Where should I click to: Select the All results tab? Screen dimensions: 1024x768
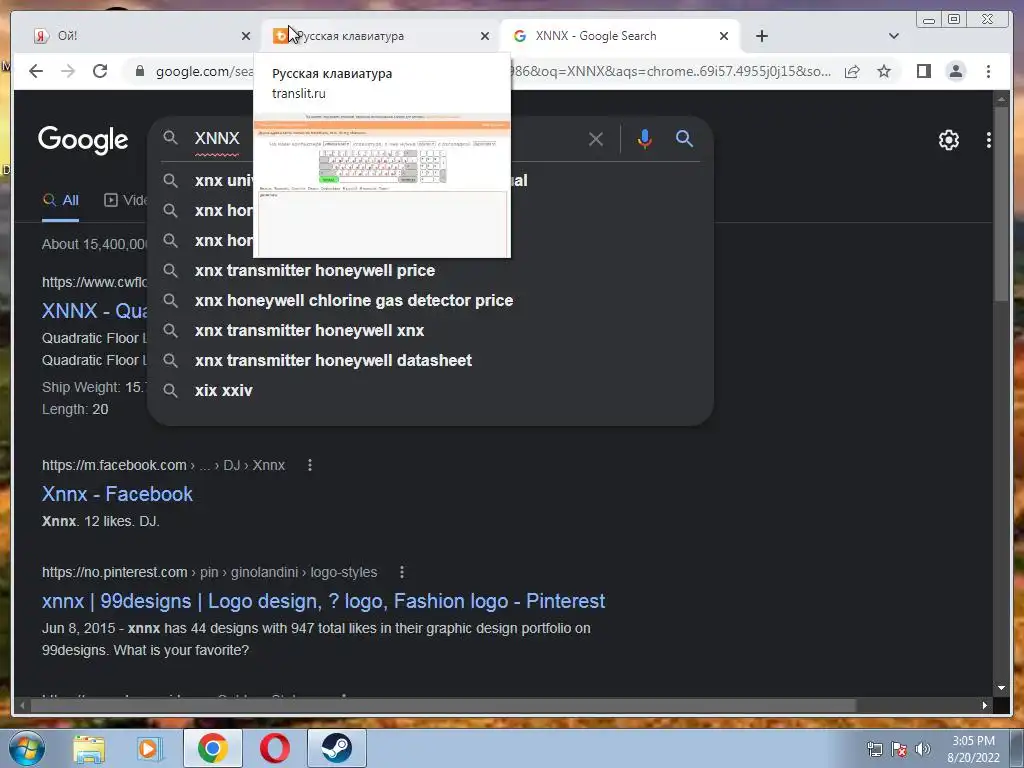(x=61, y=200)
